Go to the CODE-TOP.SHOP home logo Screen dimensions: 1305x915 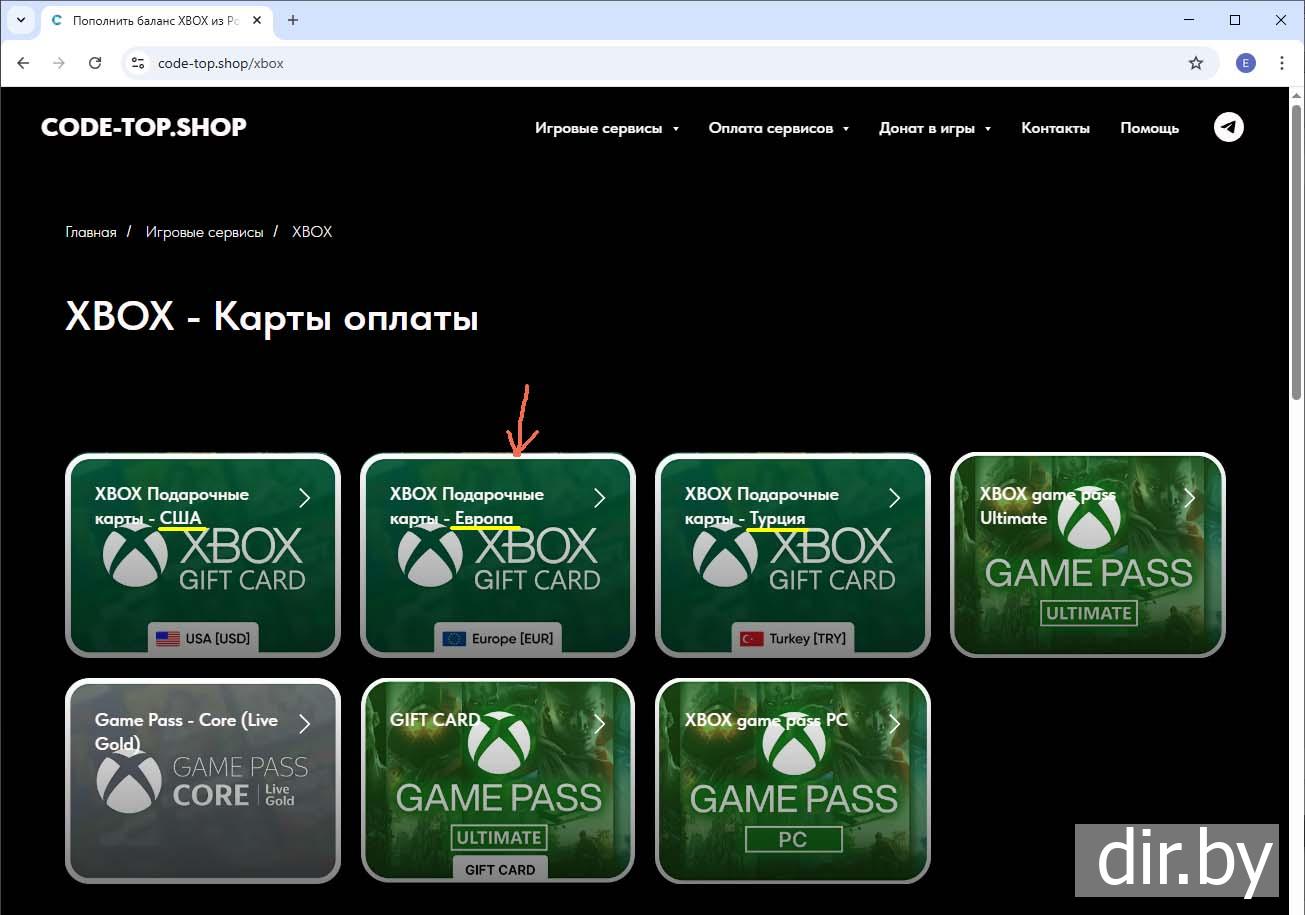(144, 127)
